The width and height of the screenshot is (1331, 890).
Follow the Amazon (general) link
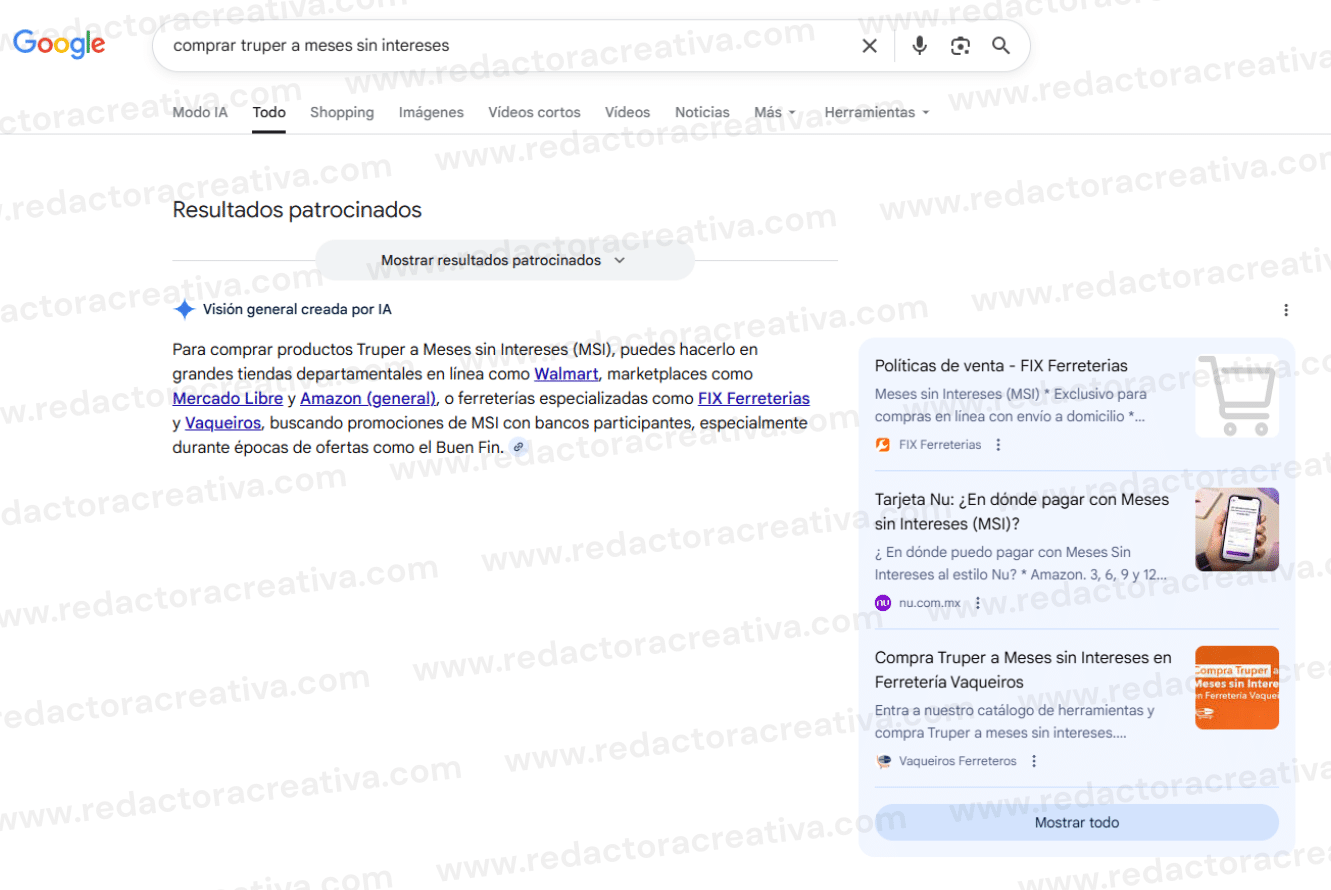point(368,398)
